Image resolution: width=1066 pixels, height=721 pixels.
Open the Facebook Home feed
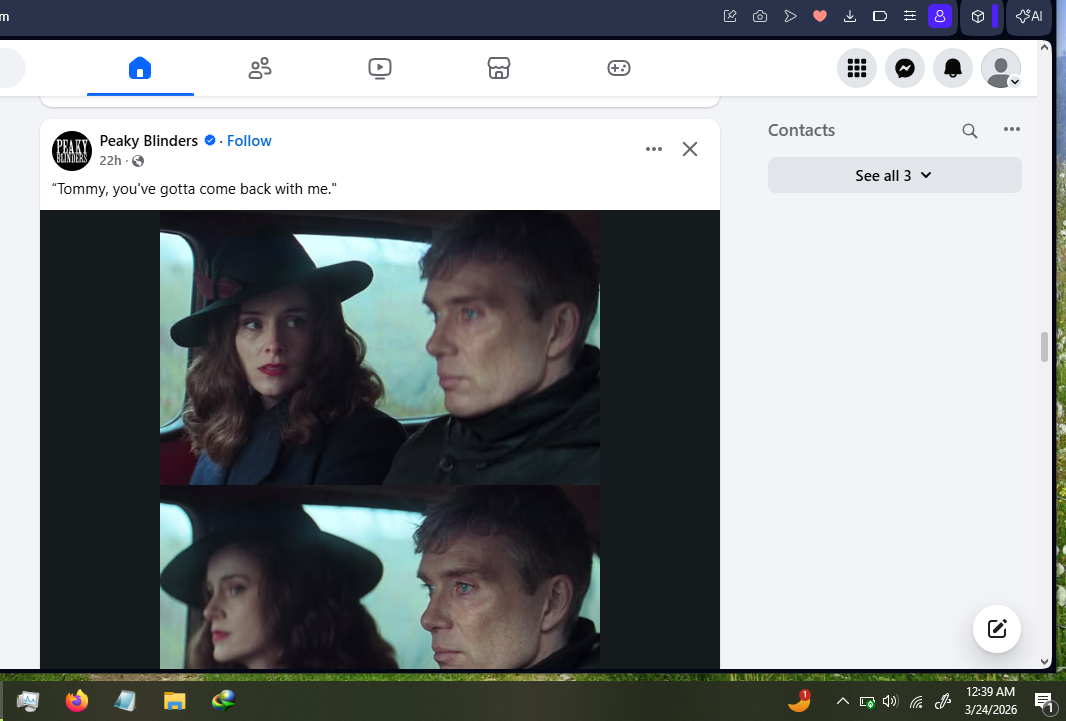tap(140, 68)
